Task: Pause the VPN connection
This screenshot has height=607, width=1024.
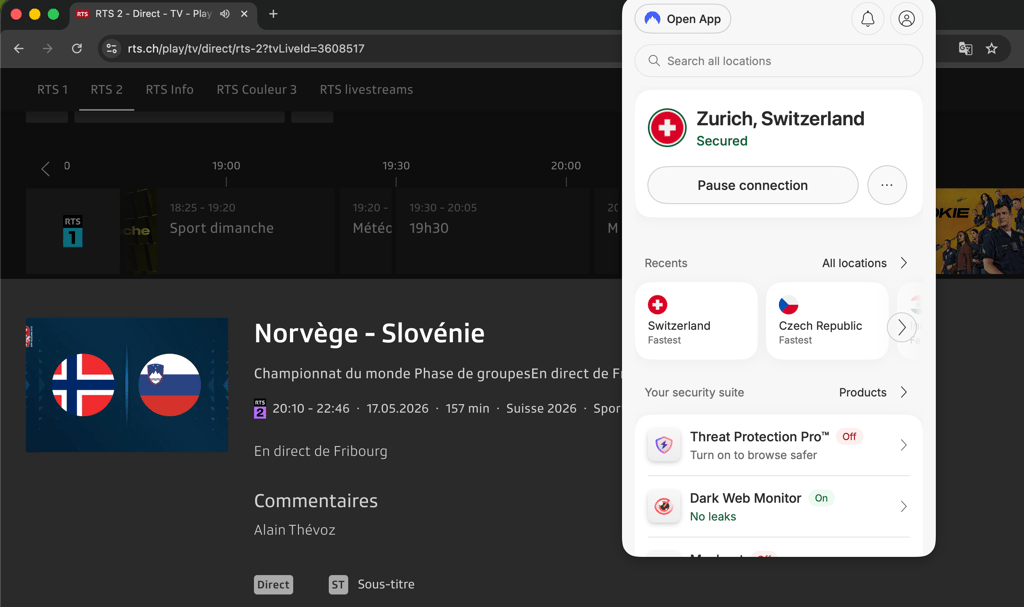Action: [x=752, y=185]
